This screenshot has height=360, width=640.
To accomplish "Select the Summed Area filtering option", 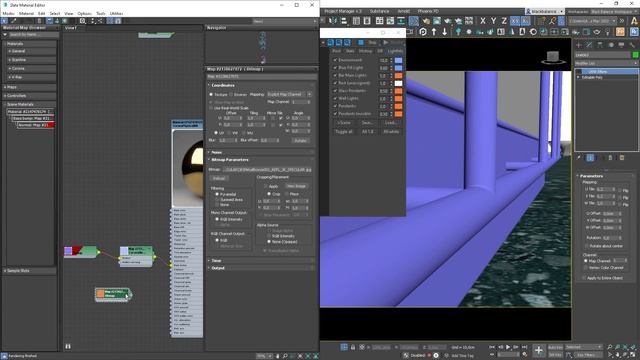I will point(217,200).
